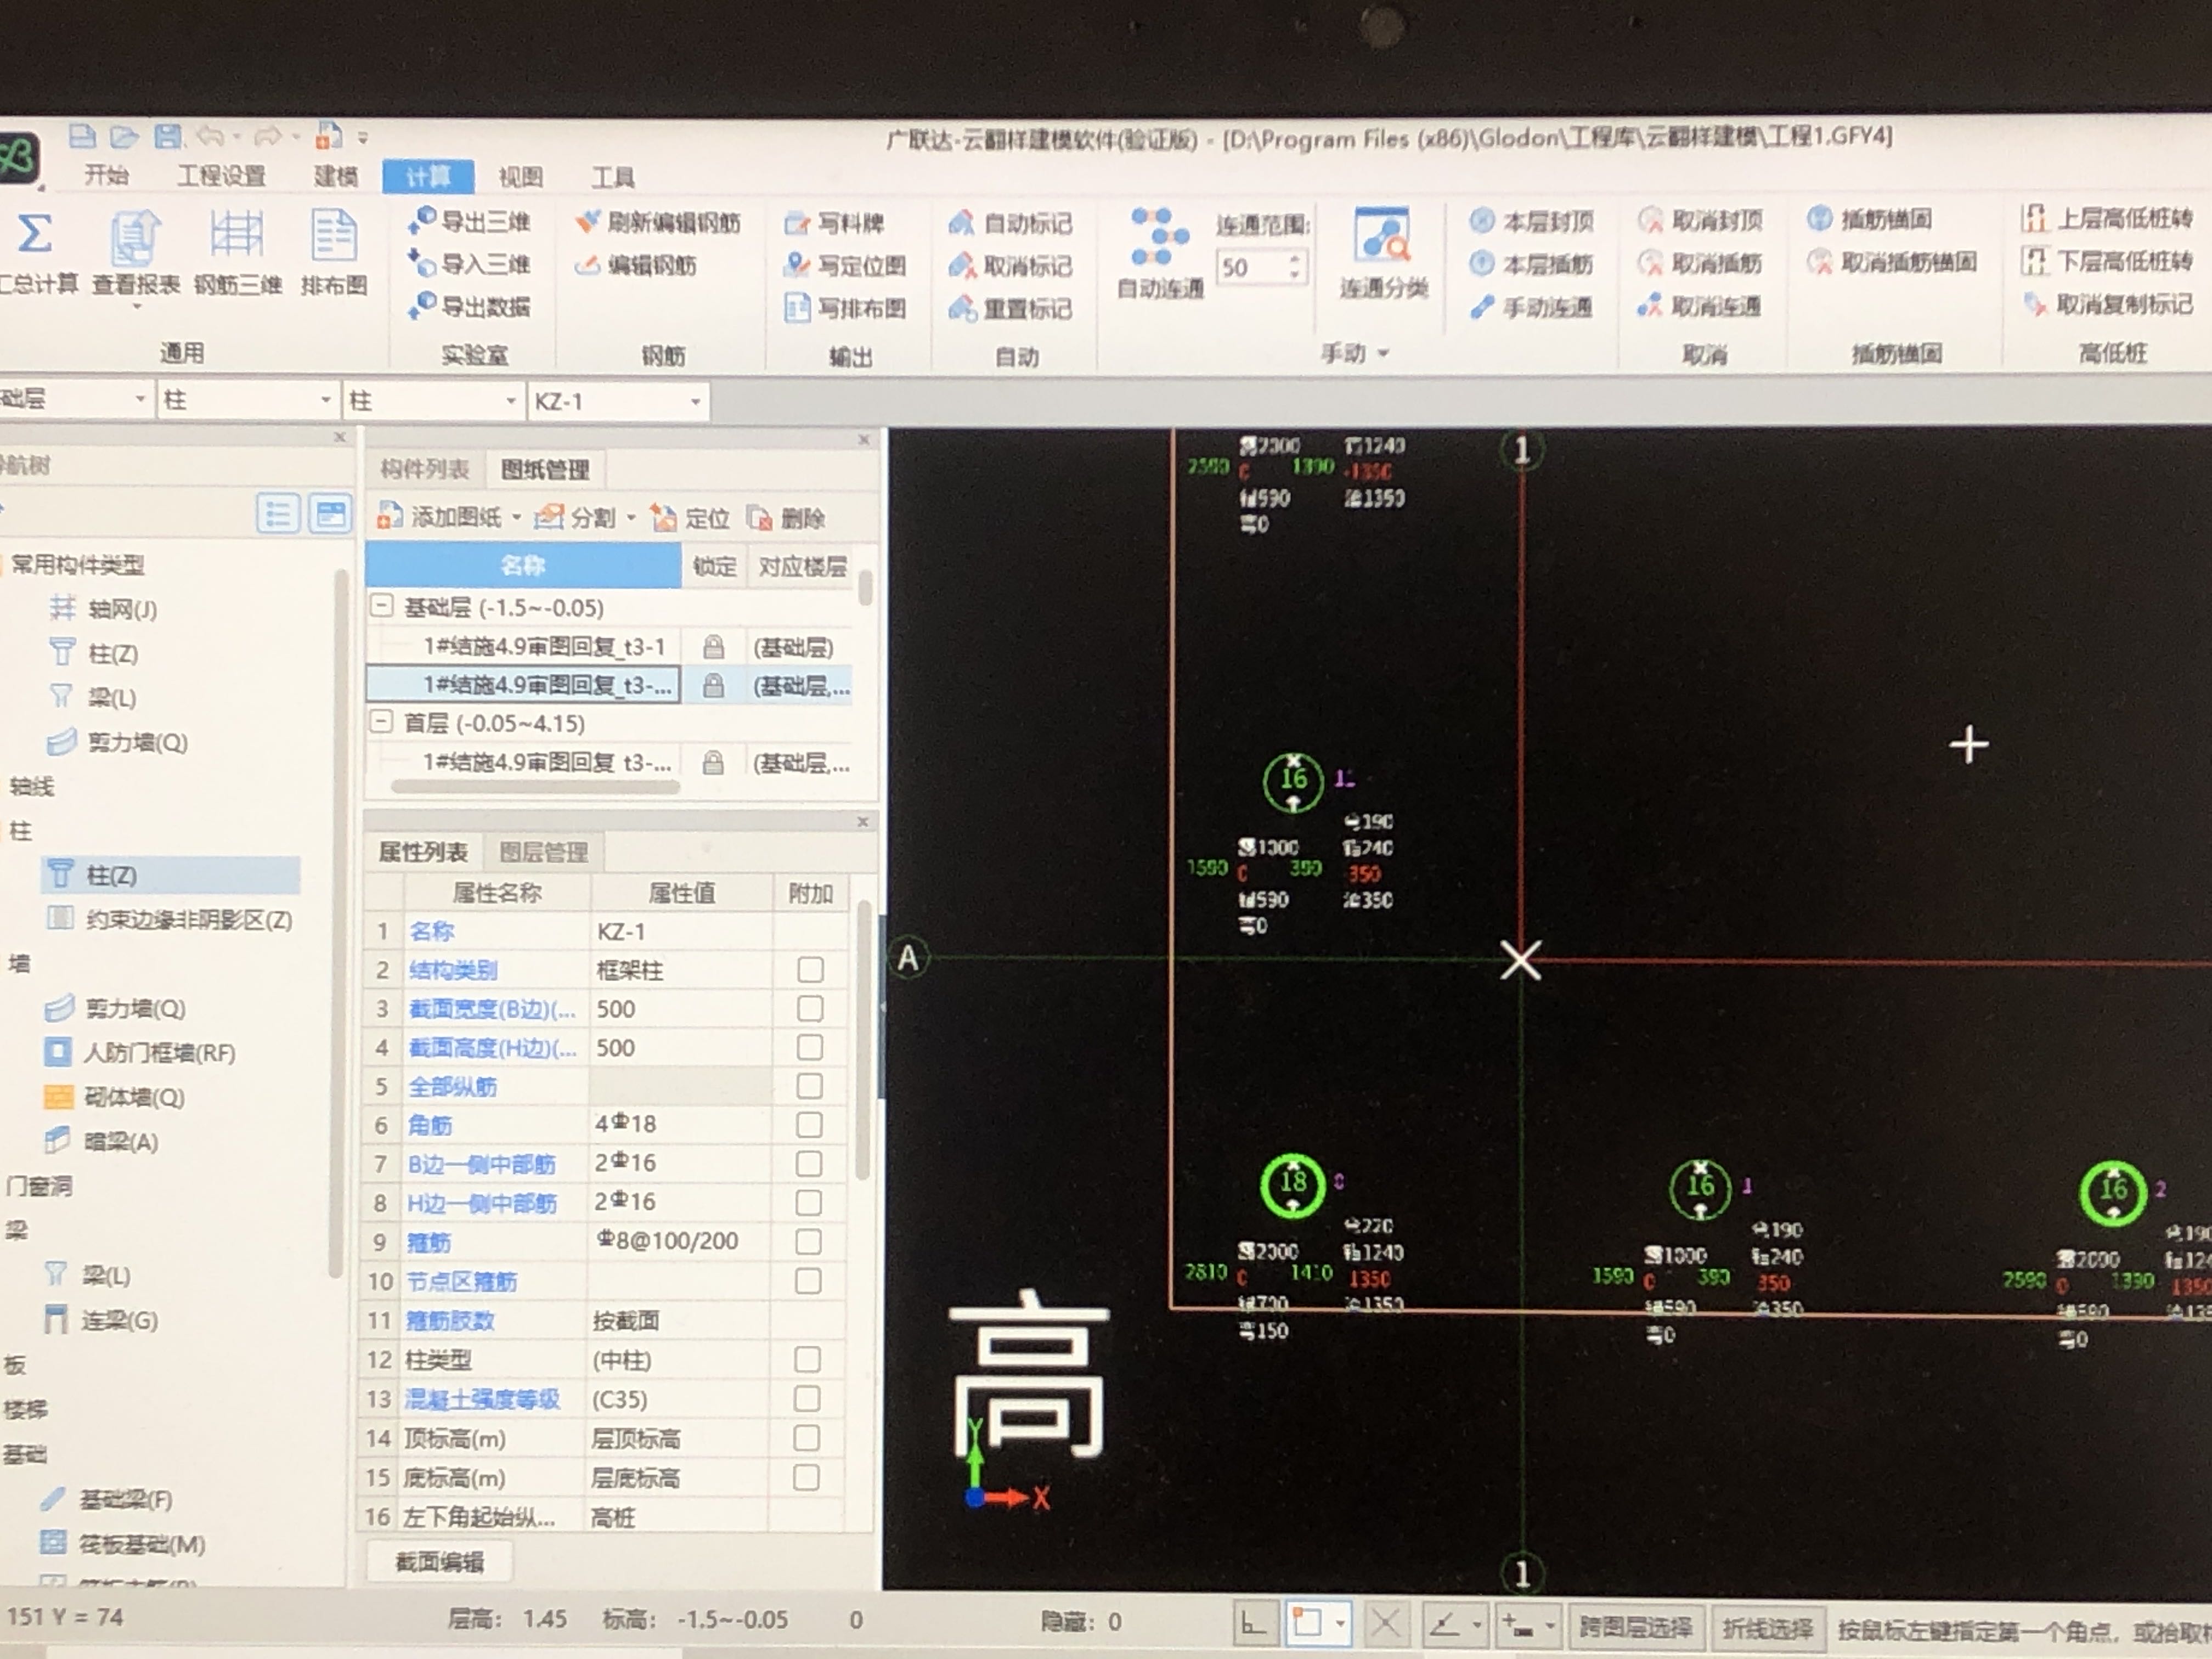Click save icon in quick access bar
This screenshot has height=1659, width=2212.
tap(167, 136)
